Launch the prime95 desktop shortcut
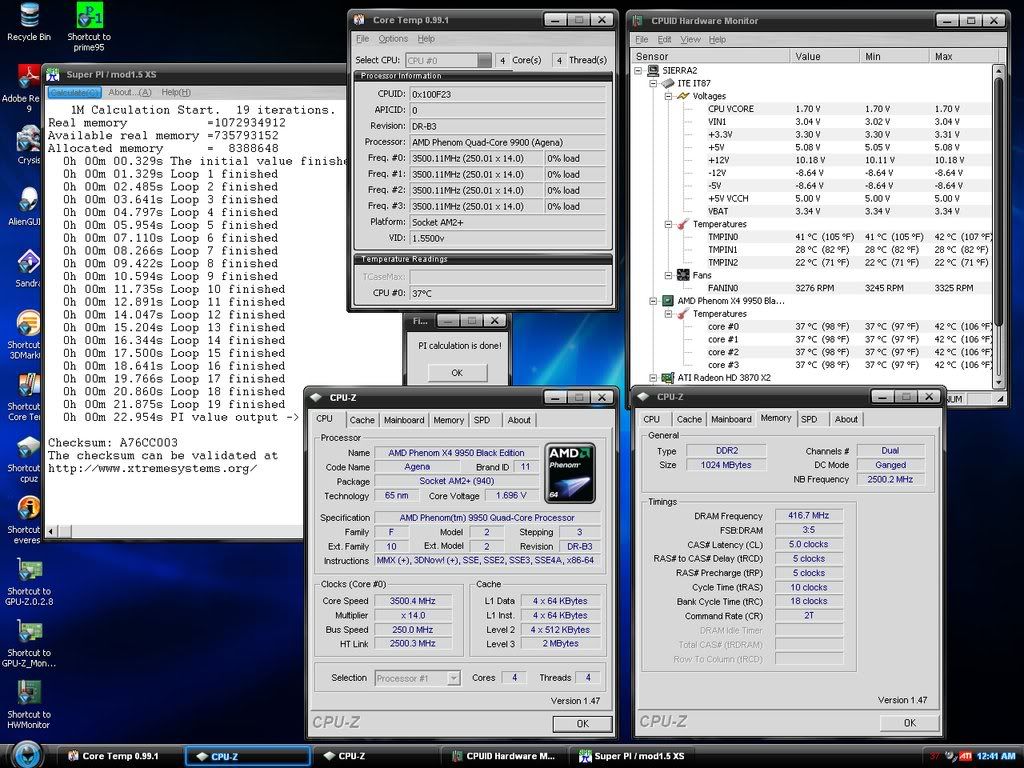Viewport: 1024px width, 768px height. coord(89,16)
